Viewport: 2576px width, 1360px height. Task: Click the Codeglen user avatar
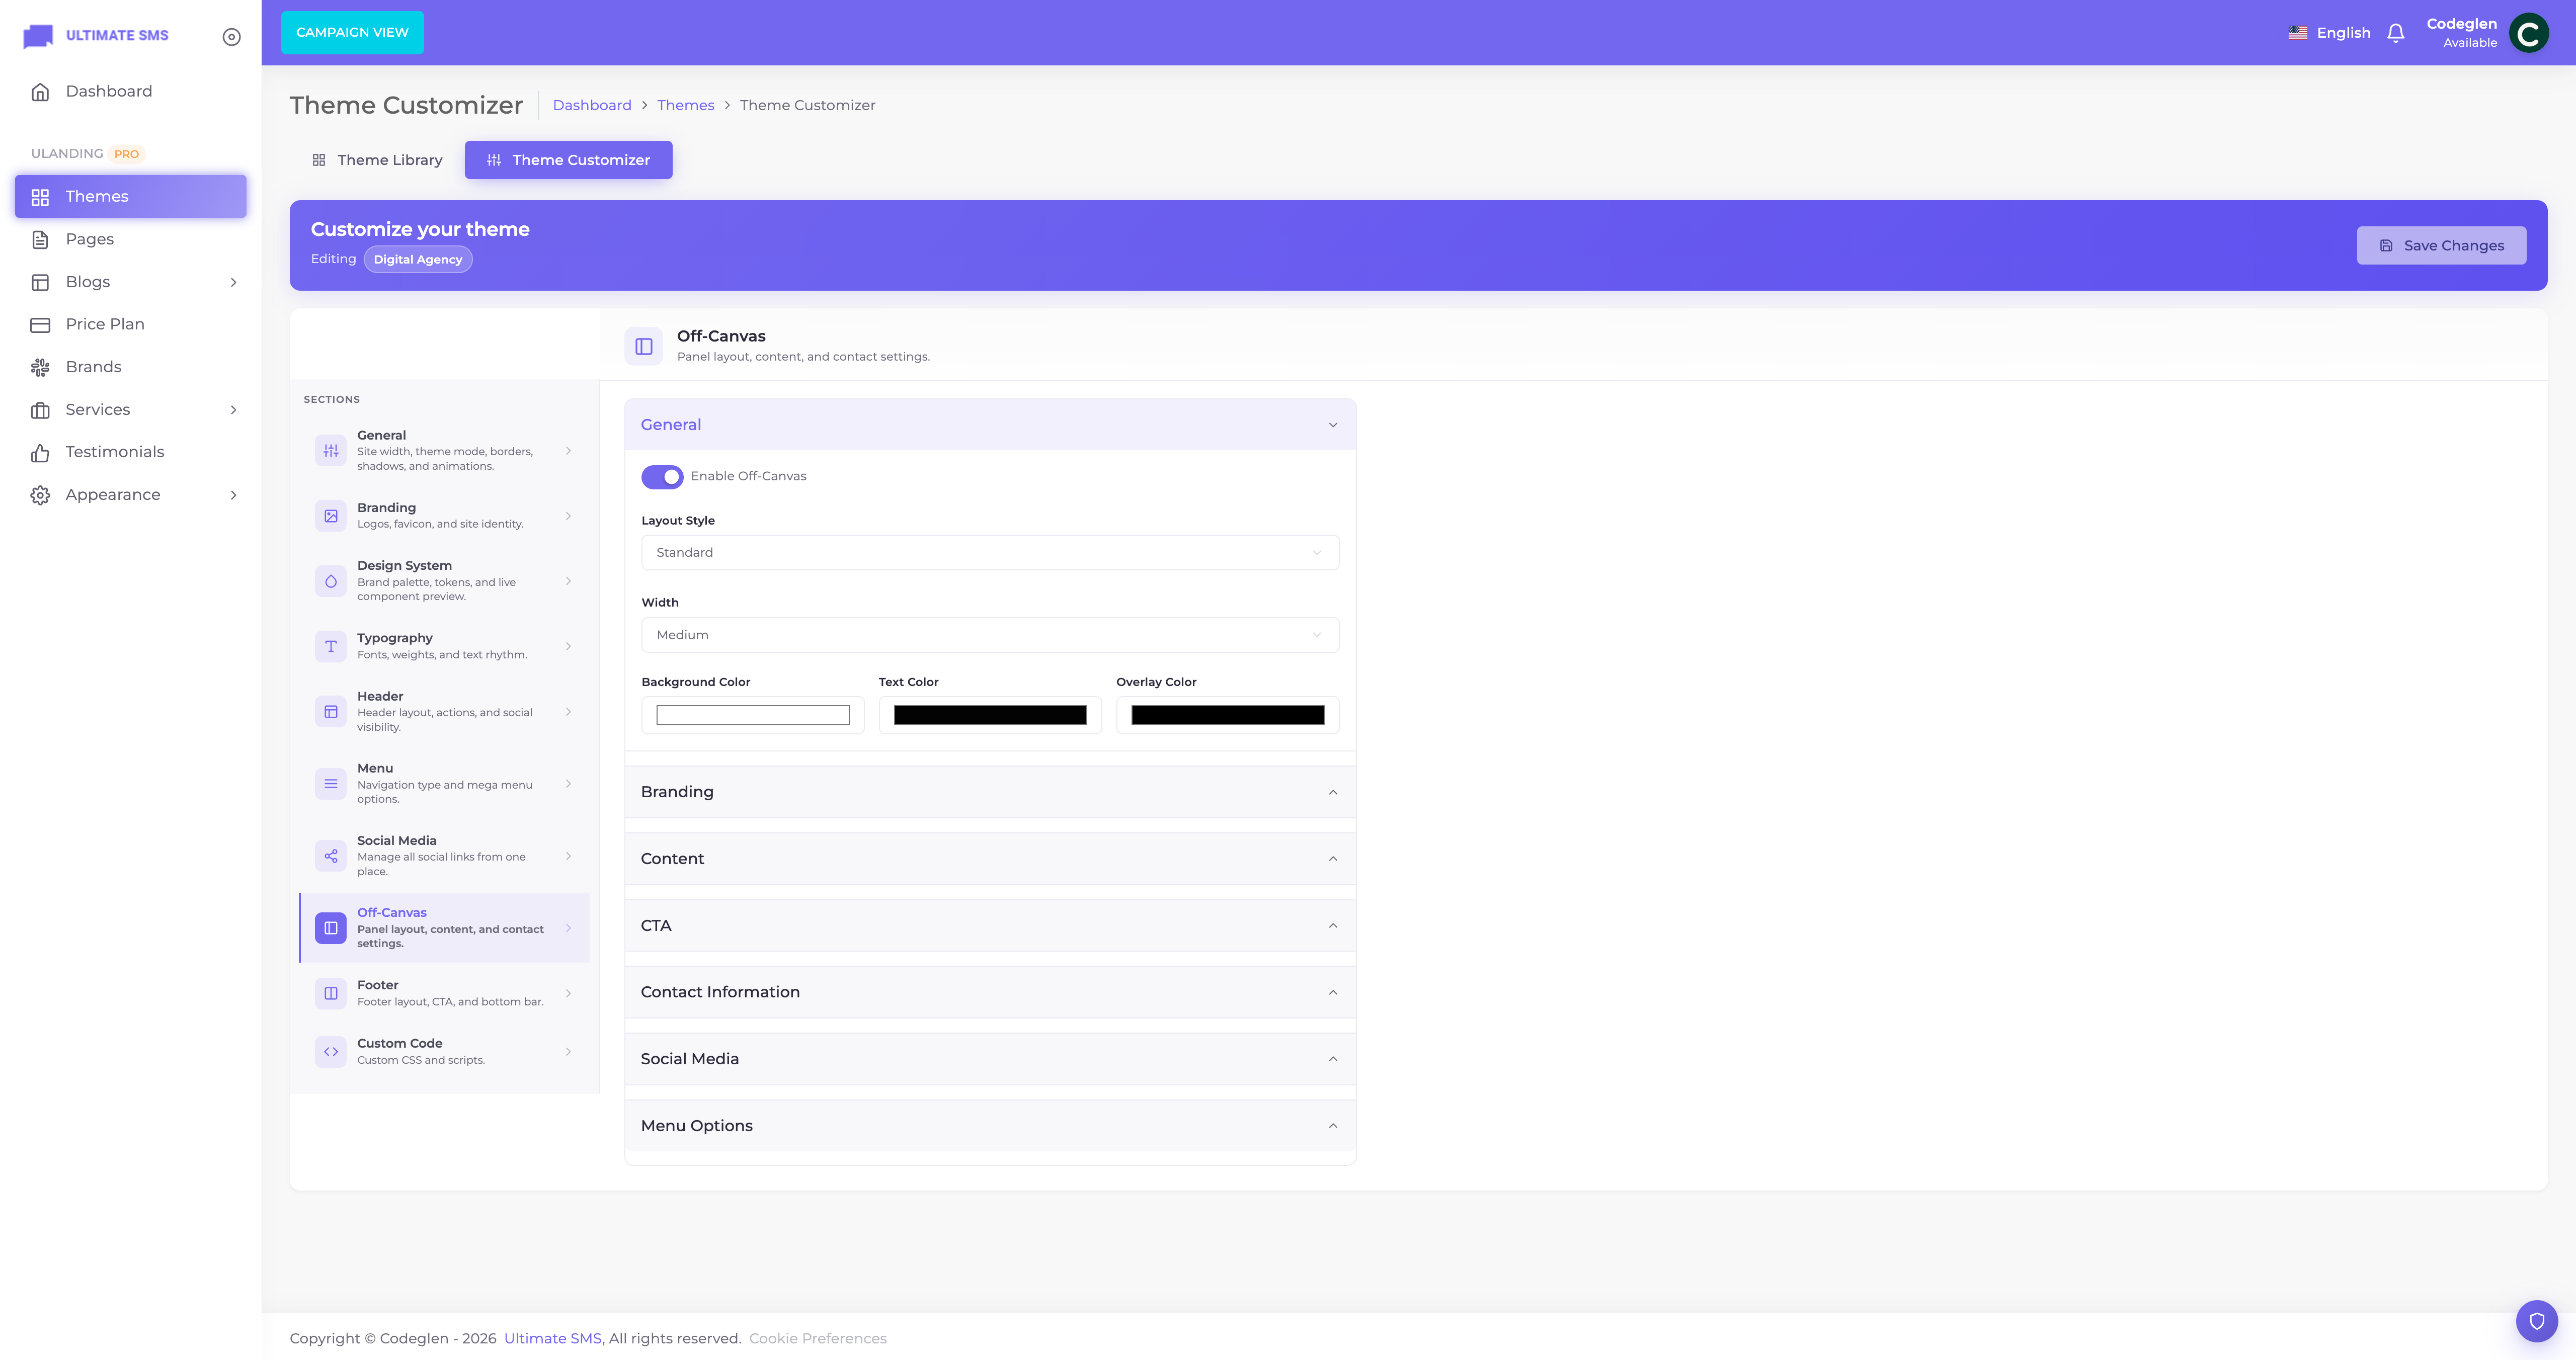click(2529, 33)
